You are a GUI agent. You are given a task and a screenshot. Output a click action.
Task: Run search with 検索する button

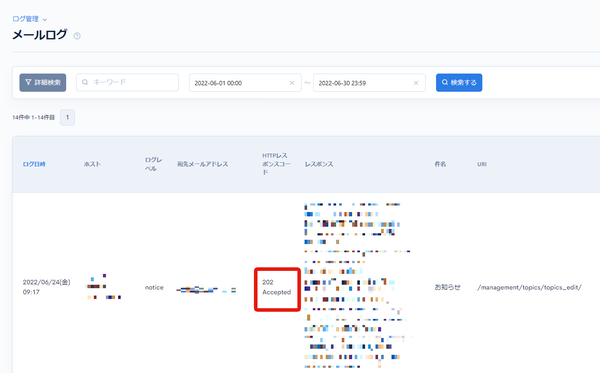click(459, 83)
